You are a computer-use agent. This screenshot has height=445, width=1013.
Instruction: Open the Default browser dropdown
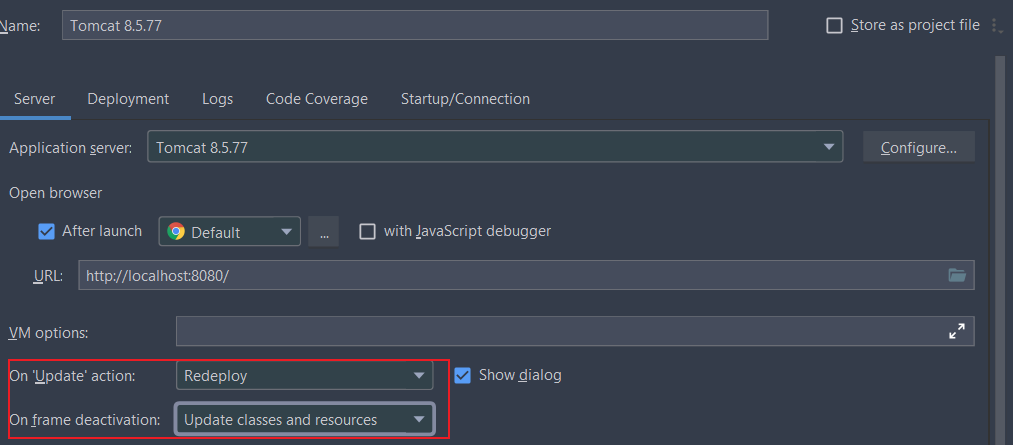tap(229, 231)
